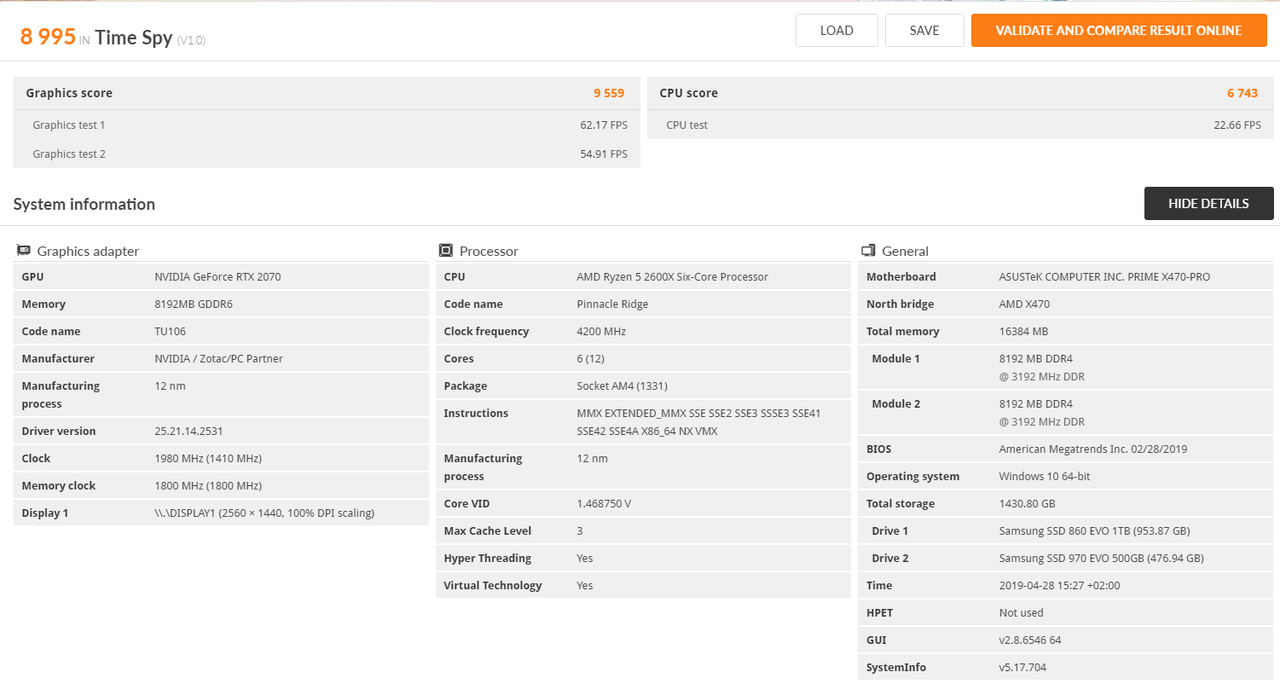1280x684 pixels.
Task: Select Core VID 1.468750 V
Action: coord(604,504)
